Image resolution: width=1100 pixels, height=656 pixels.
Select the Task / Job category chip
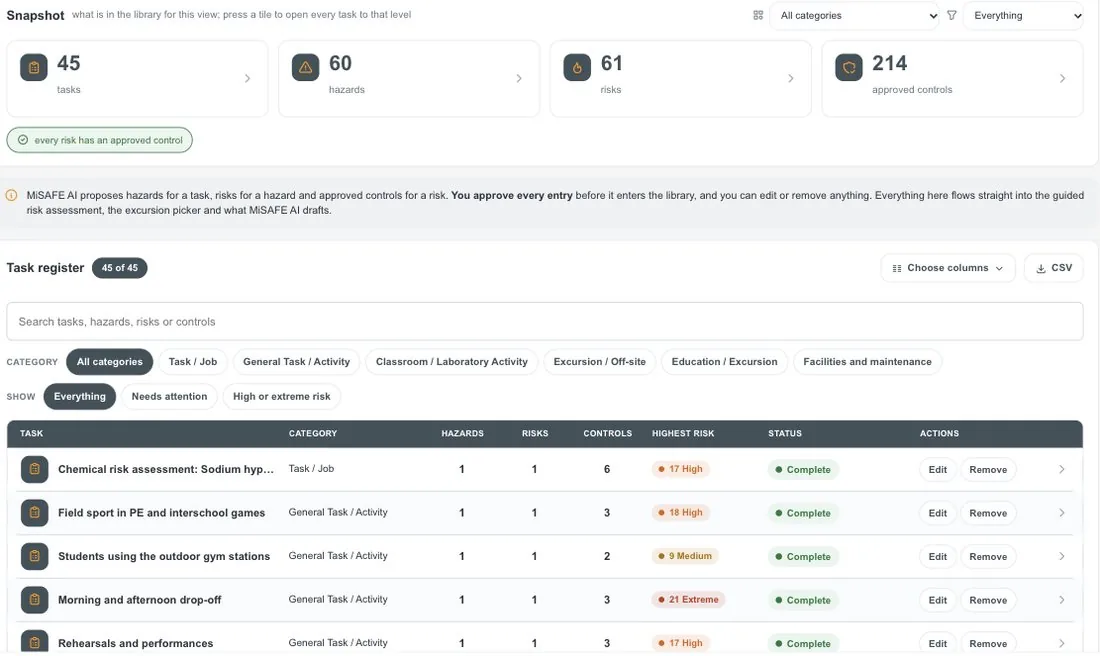click(x=193, y=362)
